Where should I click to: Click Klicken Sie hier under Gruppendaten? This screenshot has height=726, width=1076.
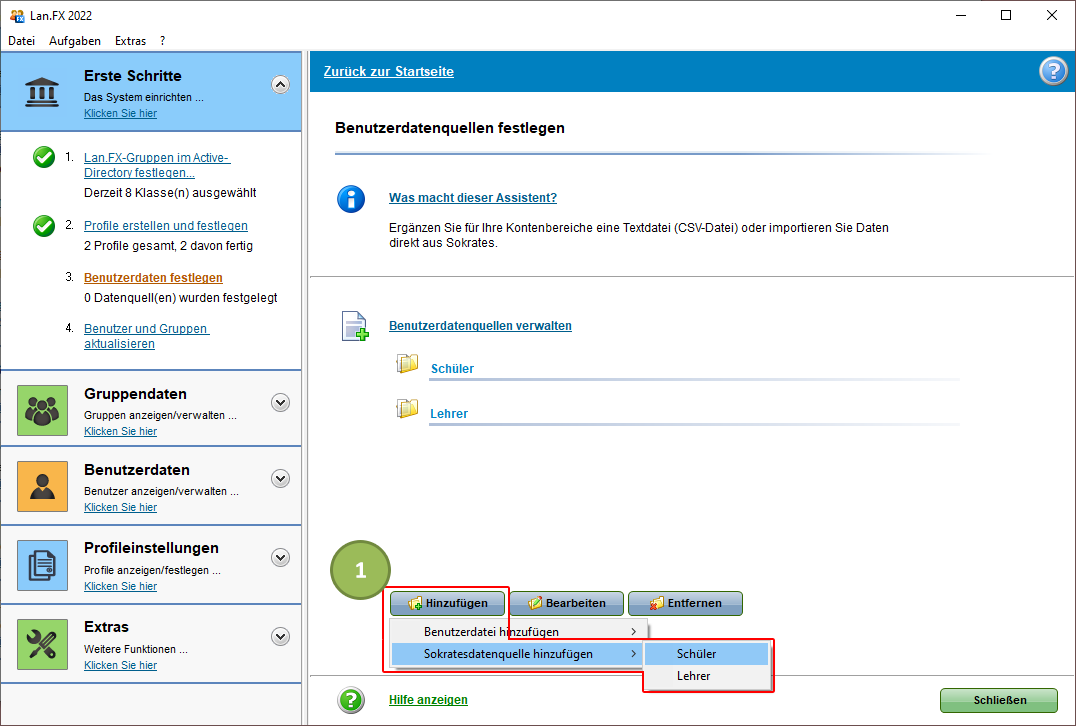(120, 431)
